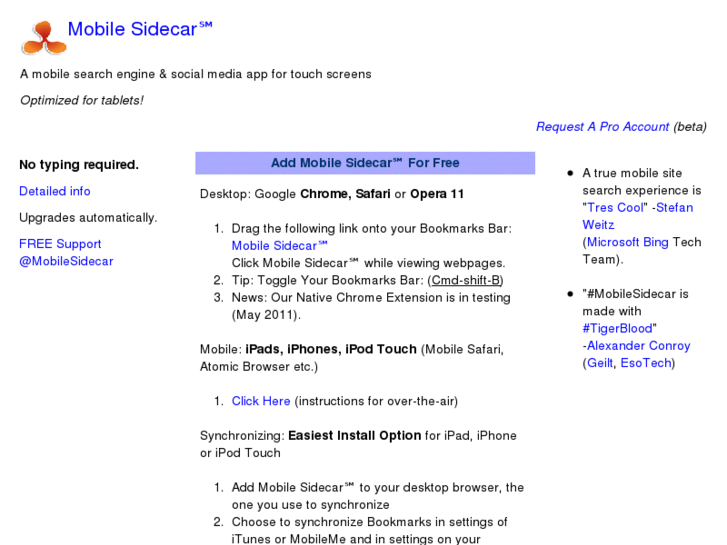Click the Mobile Sidecar bookmarklet link
Viewport: 727px width, 545px height.
[280, 246]
